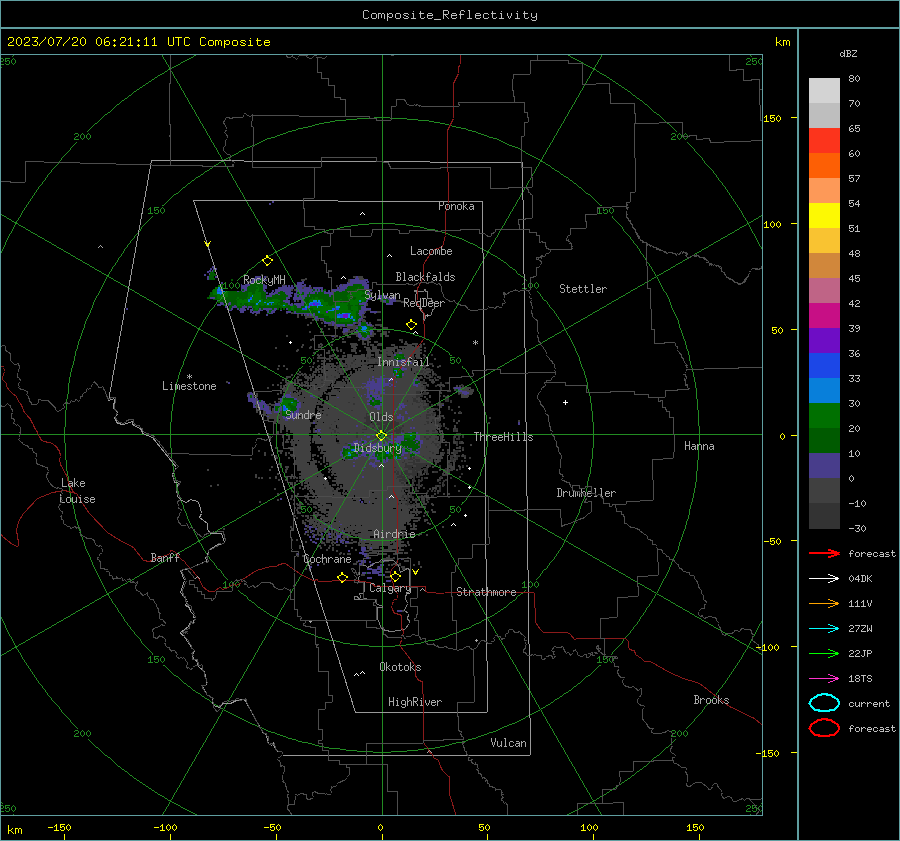The width and height of the screenshot is (900, 841).
Task: Click the Vulcan label
Action: pos(509,743)
